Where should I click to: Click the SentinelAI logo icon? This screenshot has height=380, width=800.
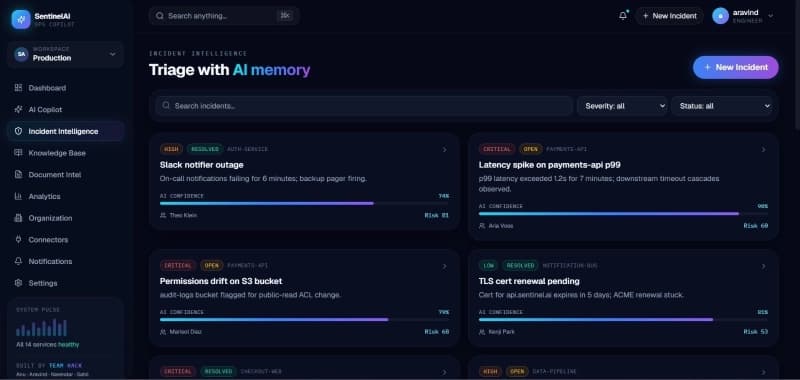tap(21, 19)
